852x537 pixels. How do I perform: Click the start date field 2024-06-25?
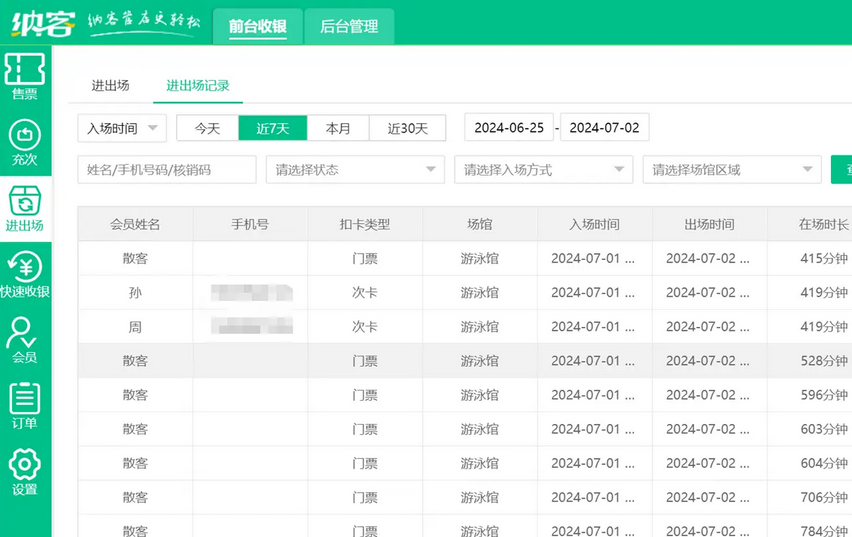pos(509,128)
